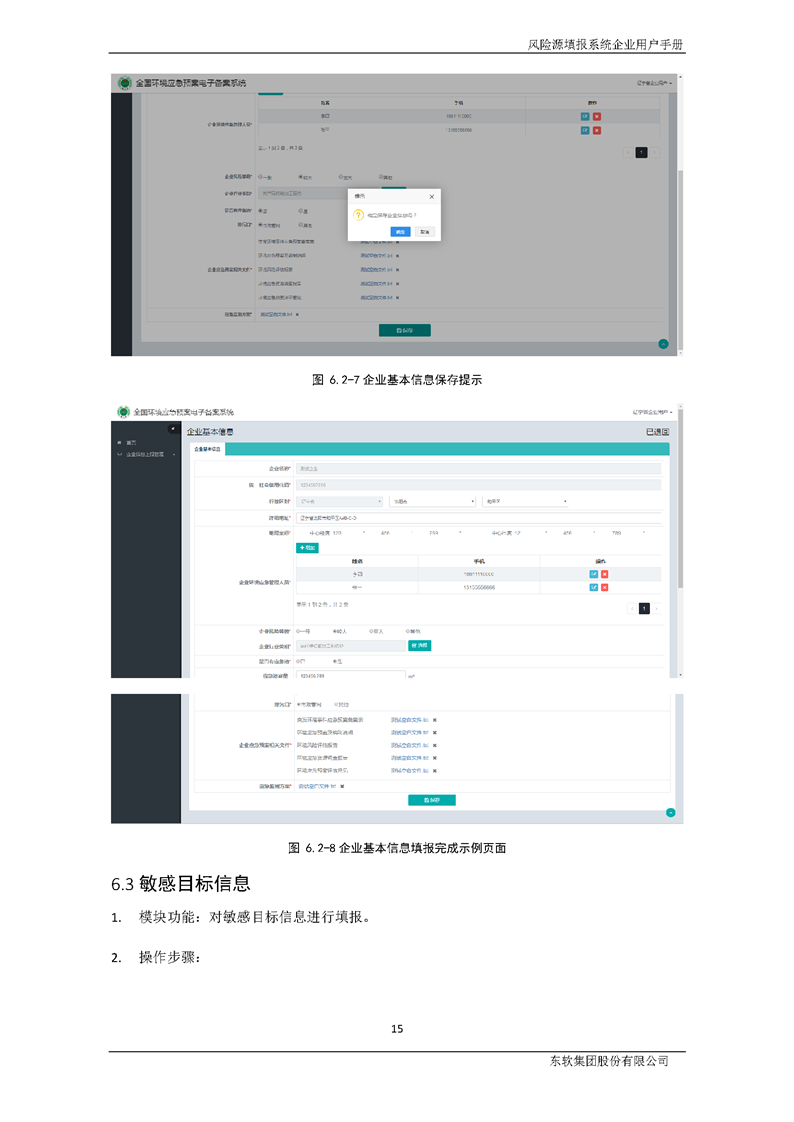Click edit icon in second contact row, Figure 6.2-7
The height and width of the screenshot is (1122, 794).
(x=584, y=130)
